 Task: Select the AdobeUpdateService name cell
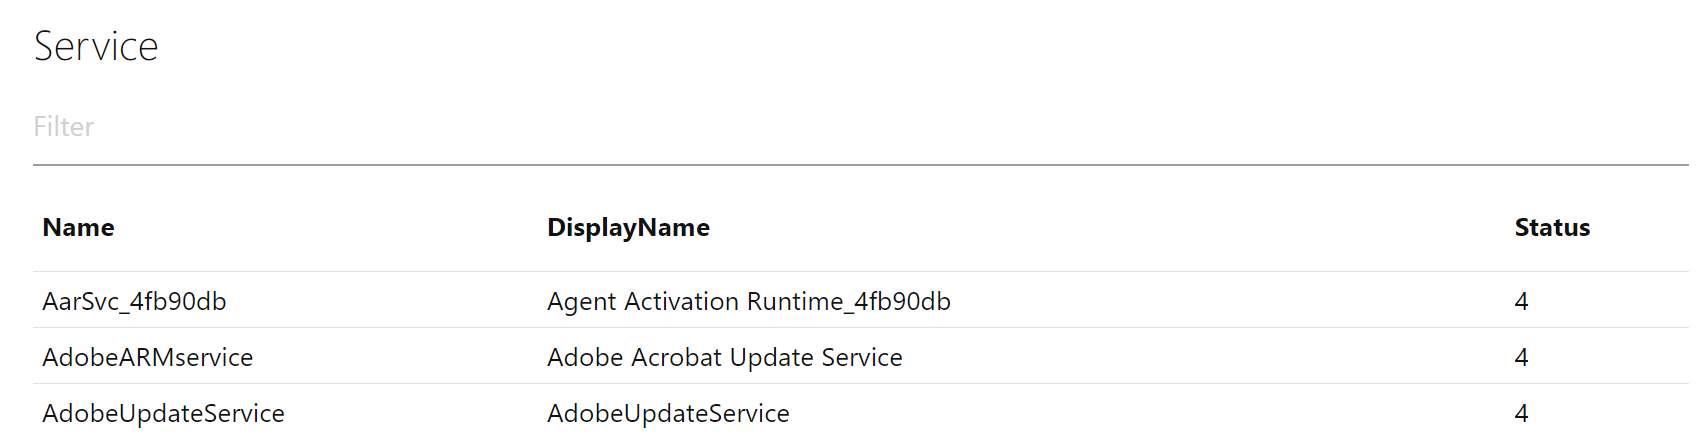point(163,413)
